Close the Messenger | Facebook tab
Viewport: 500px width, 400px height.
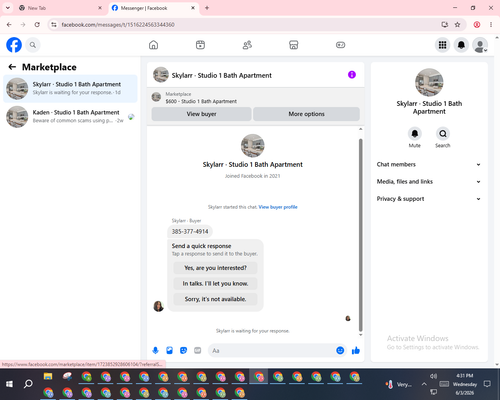click(193, 8)
